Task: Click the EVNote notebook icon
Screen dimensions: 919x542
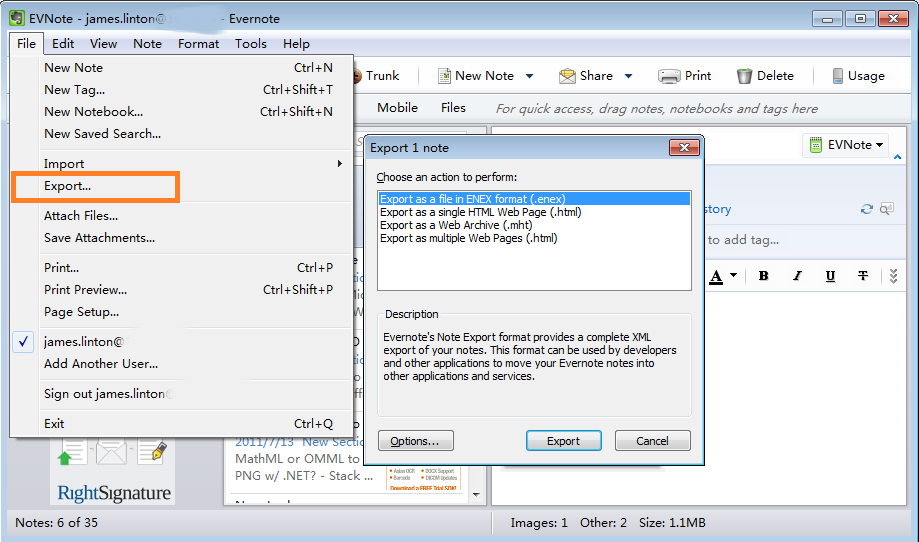Action: [x=815, y=145]
